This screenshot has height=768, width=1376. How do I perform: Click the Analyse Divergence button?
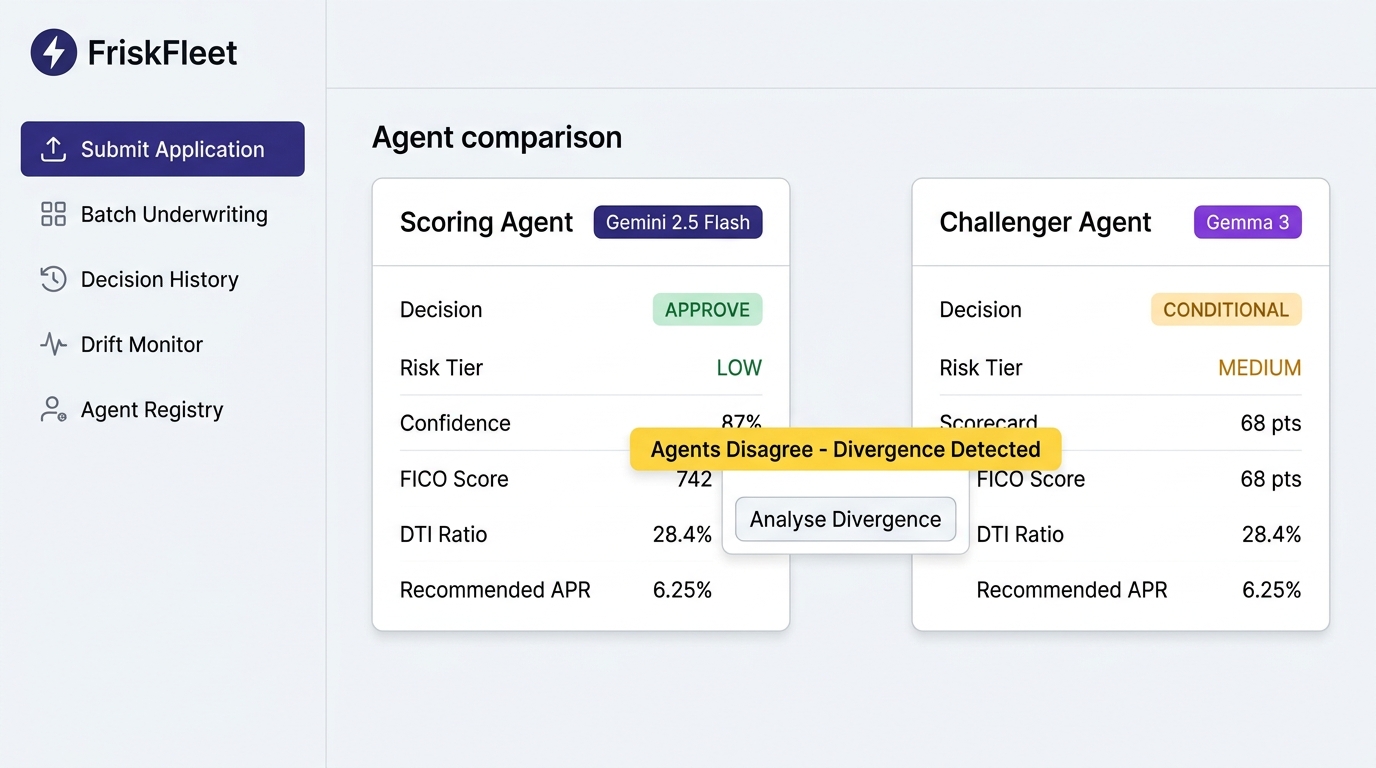[845, 519]
